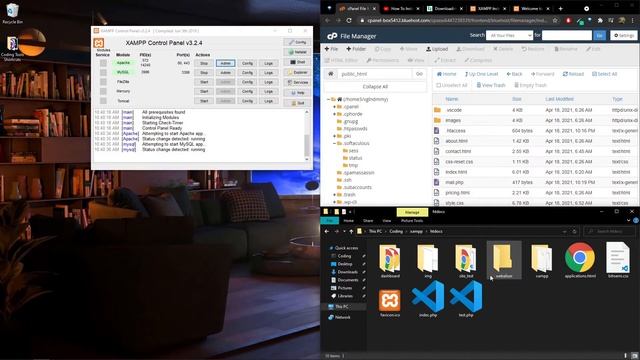Image resolution: width=640 pixels, height=360 pixels.
Task: Switch to the YouTube How To tab
Action: coord(401,8)
